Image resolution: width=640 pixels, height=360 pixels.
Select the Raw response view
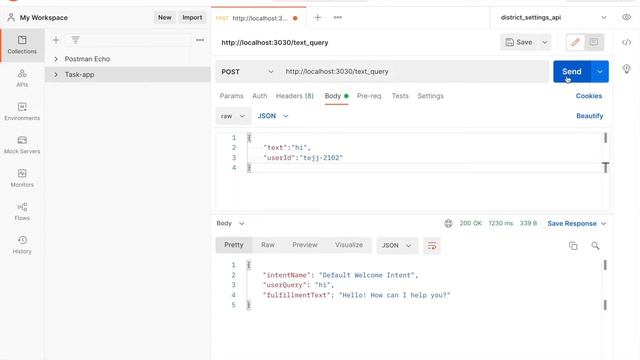tap(268, 245)
